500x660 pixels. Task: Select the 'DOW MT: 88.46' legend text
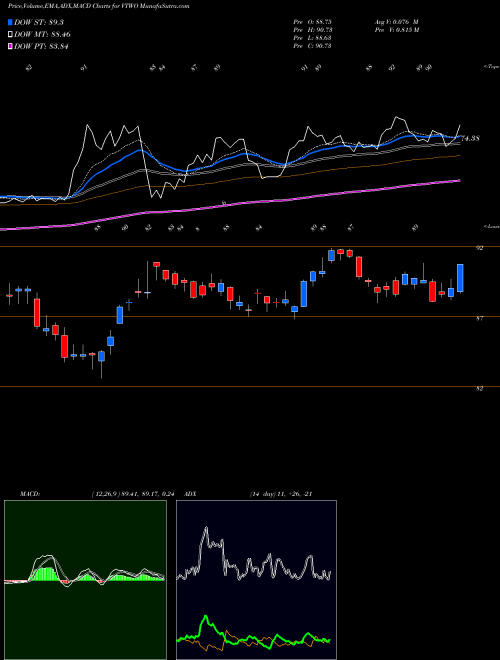pyautogui.click(x=42, y=35)
